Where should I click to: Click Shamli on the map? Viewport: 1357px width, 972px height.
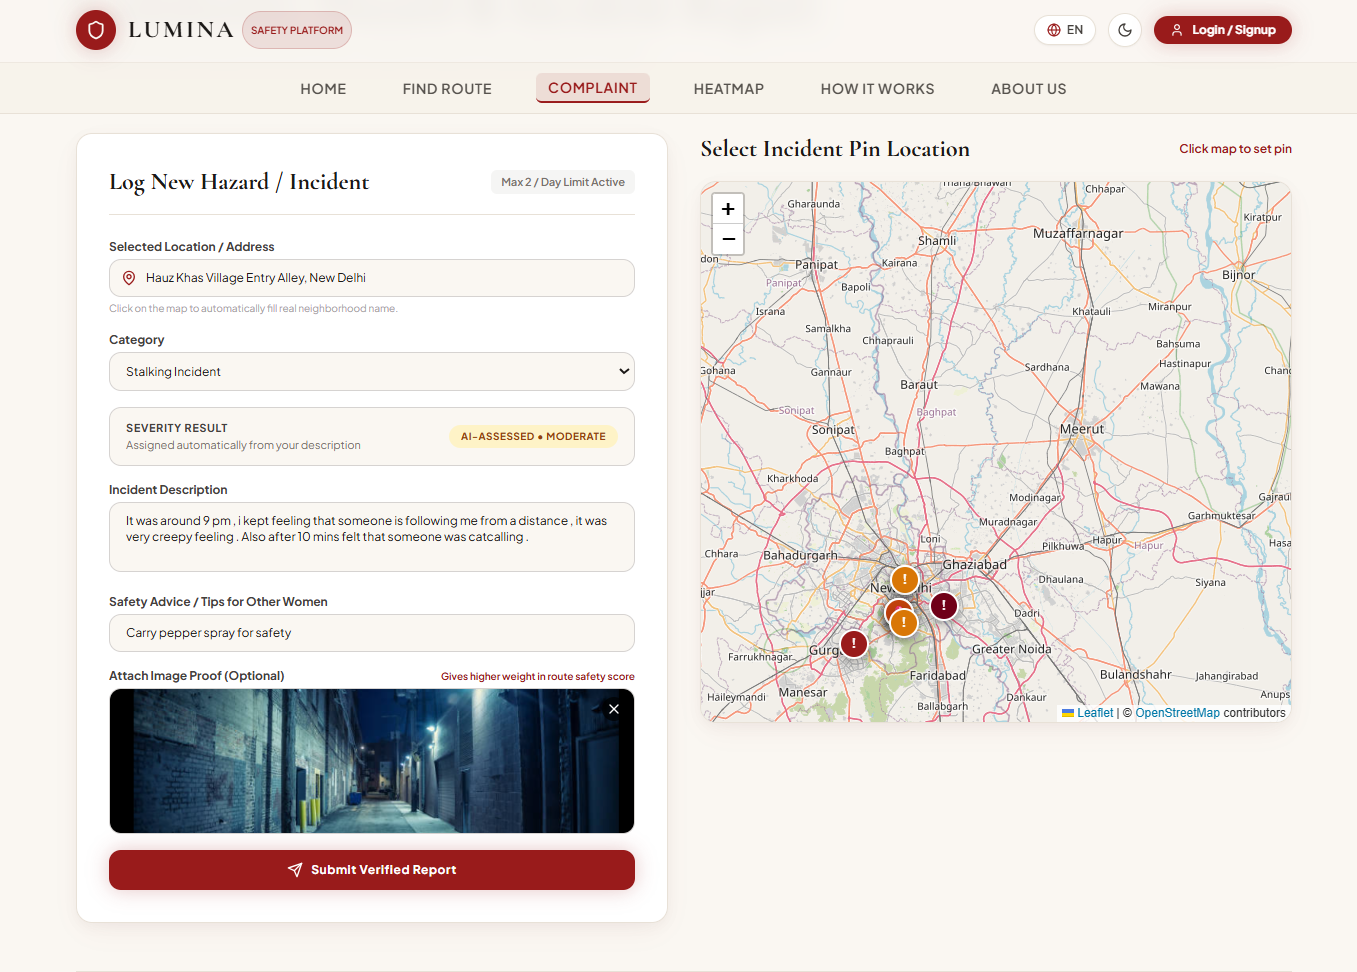click(937, 240)
